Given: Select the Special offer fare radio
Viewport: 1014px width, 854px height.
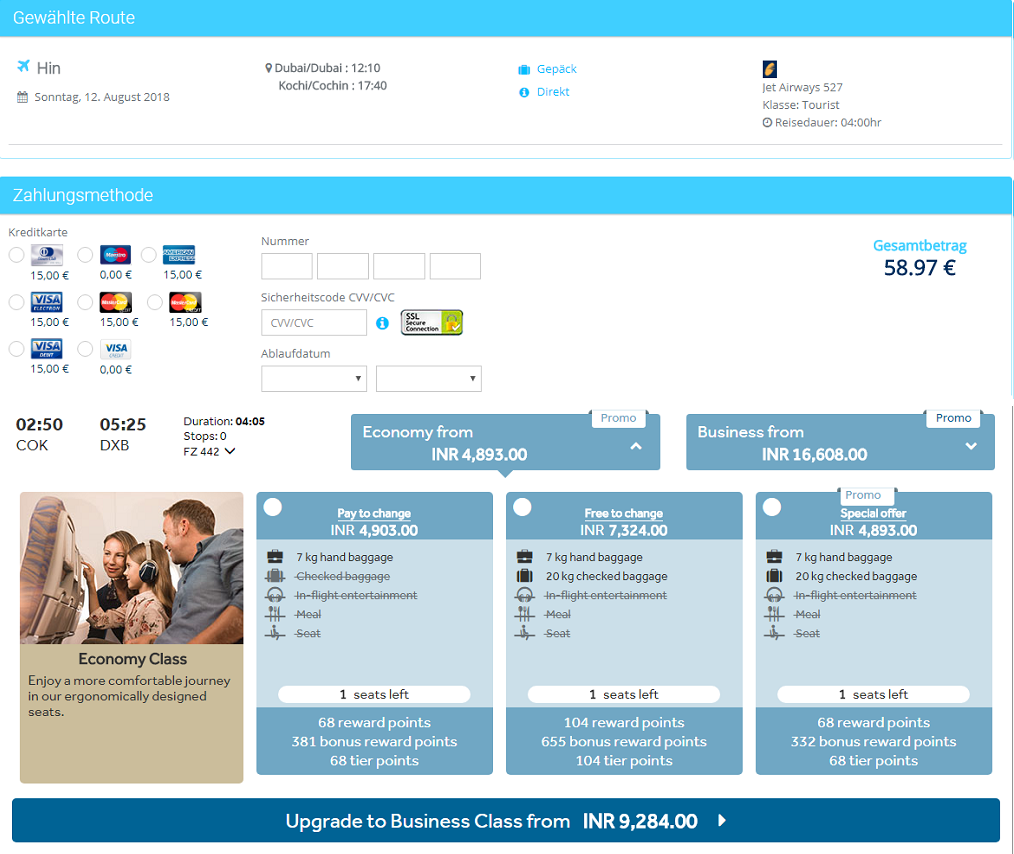Looking at the screenshot, I should coord(772,507).
